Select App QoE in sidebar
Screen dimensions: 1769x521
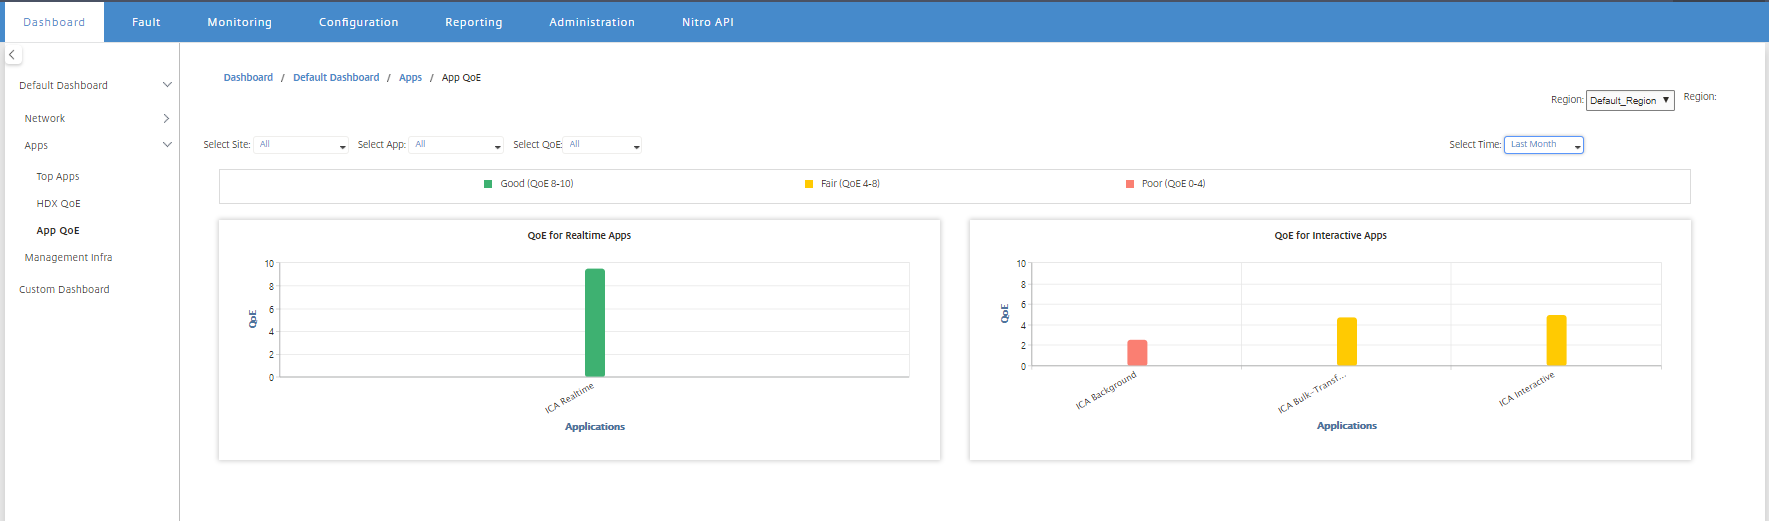click(x=58, y=230)
